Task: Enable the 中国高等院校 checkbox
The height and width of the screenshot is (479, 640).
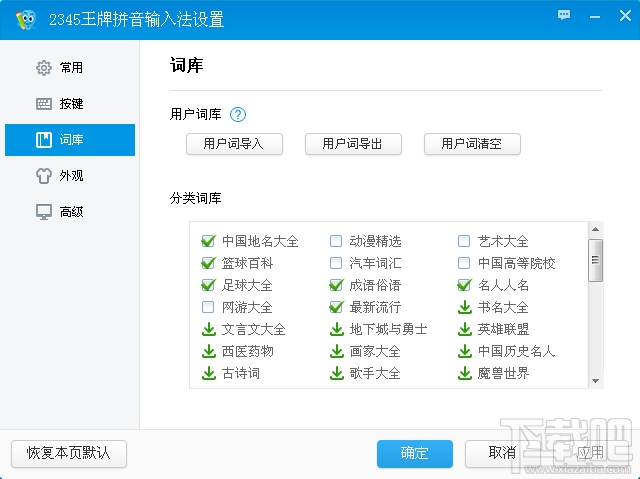Action: tap(464, 263)
